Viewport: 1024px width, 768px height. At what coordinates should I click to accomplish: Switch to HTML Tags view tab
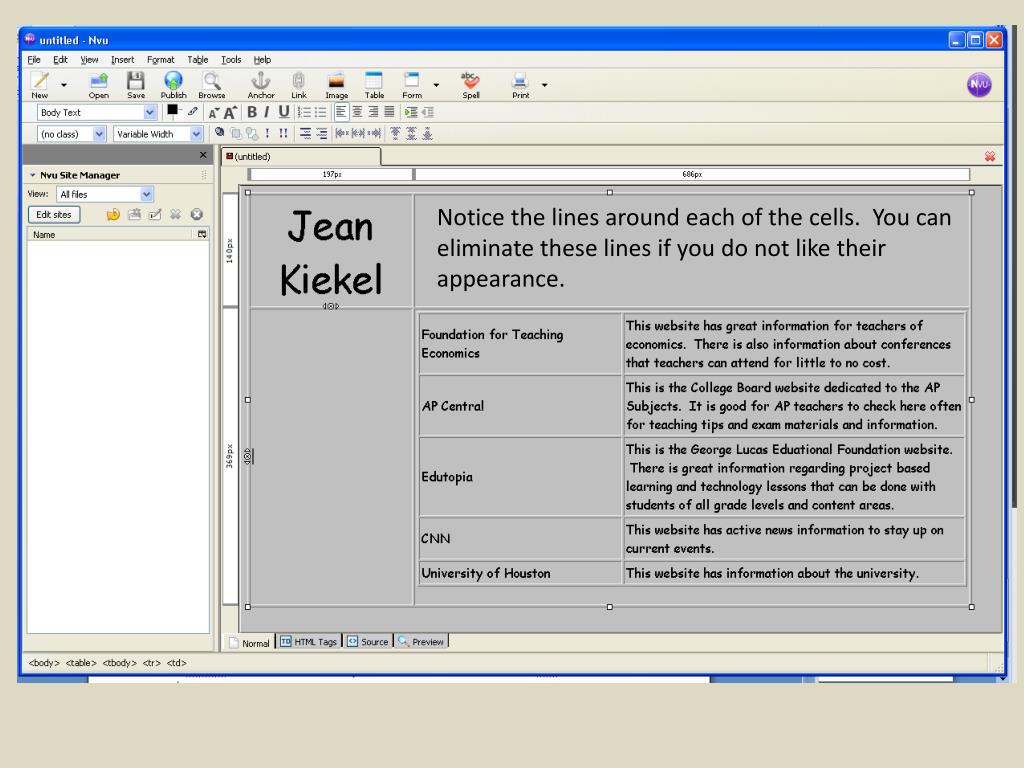pyautogui.click(x=309, y=642)
